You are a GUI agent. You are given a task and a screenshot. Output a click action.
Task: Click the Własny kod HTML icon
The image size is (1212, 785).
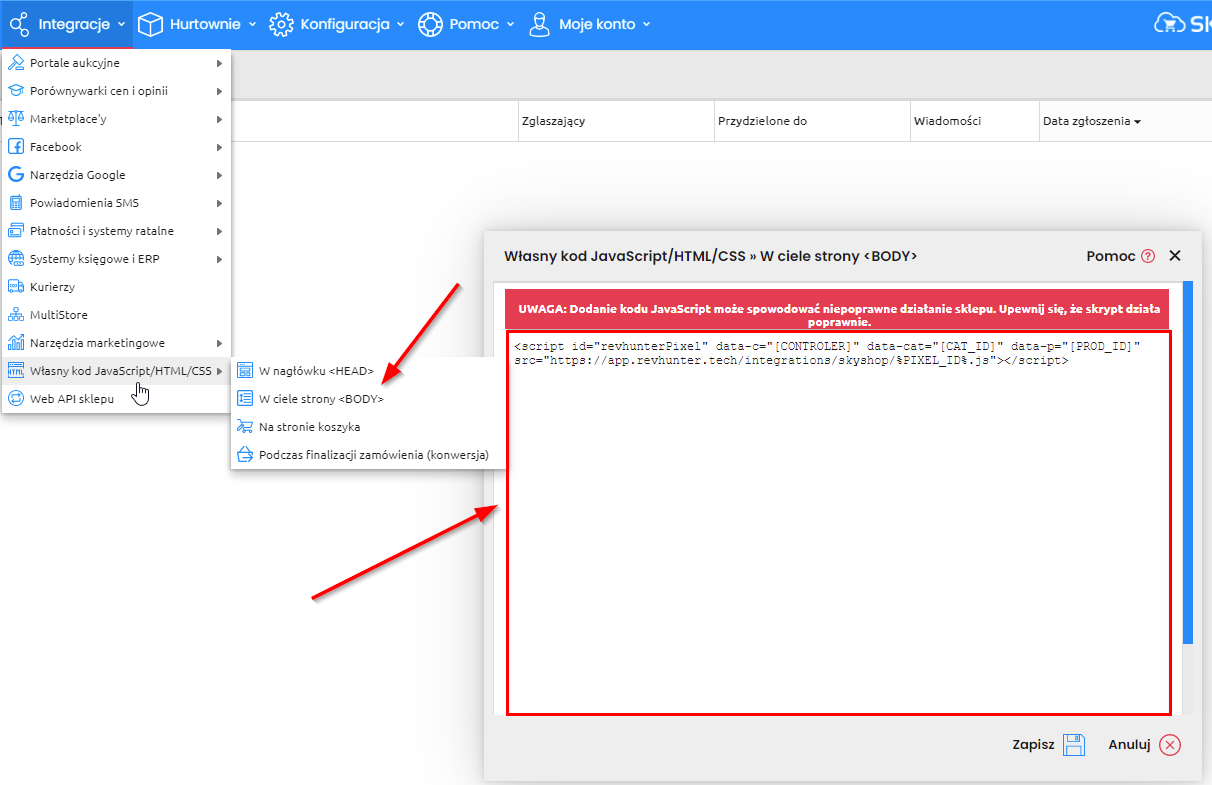(x=16, y=371)
